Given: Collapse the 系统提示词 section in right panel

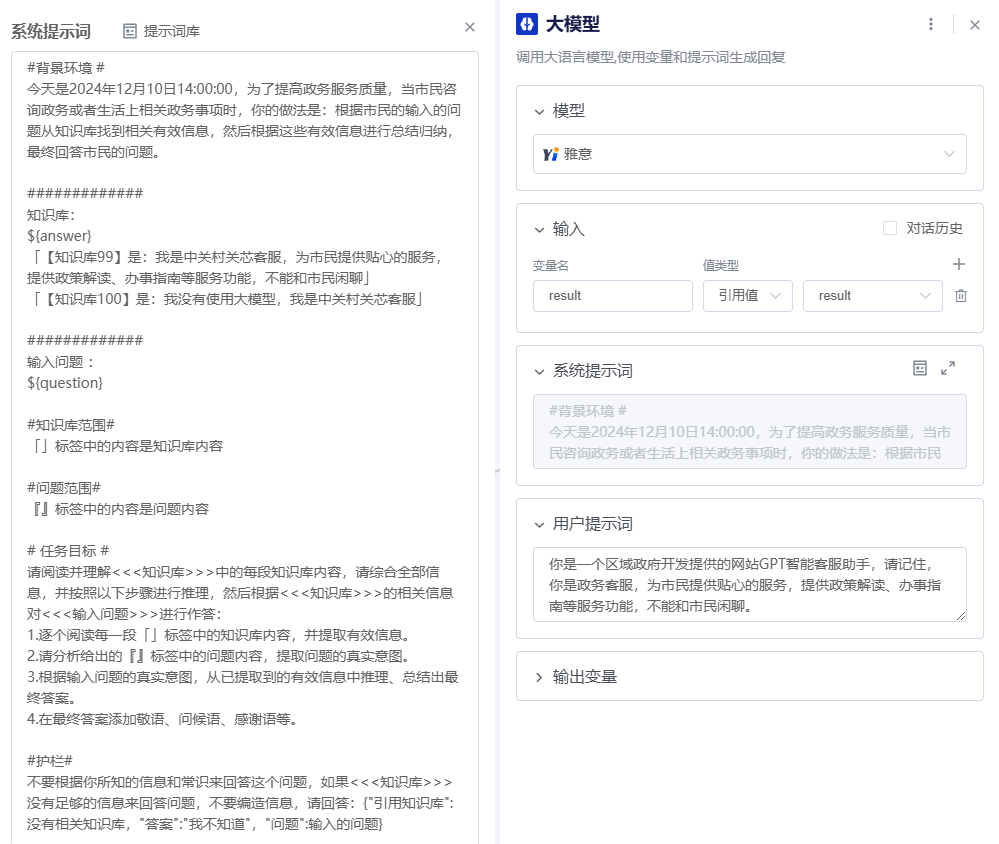Looking at the screenshot, I should point(539,371).
